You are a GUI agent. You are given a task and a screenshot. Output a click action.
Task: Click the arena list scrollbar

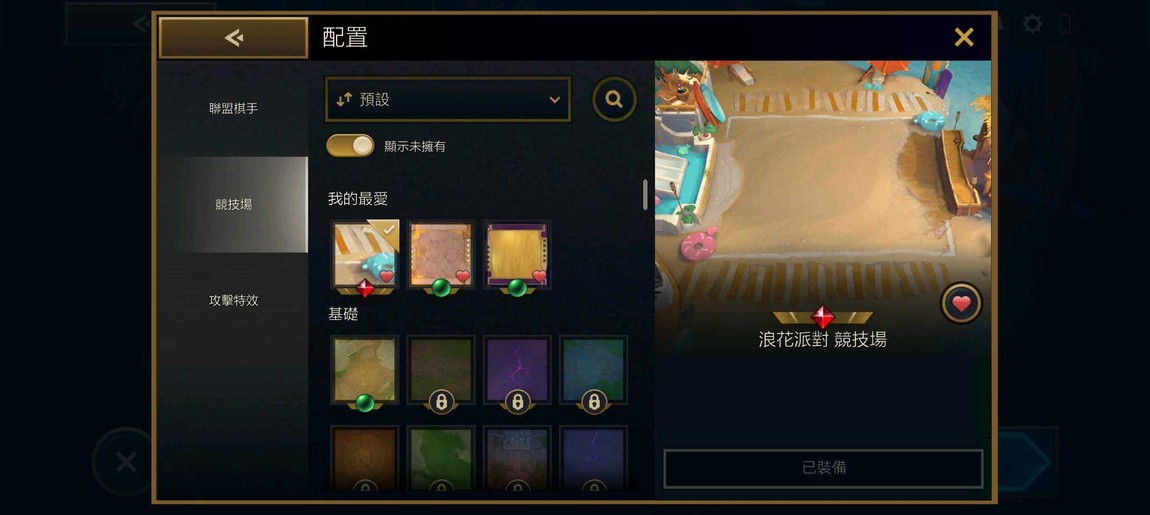[x=645, y=194]
